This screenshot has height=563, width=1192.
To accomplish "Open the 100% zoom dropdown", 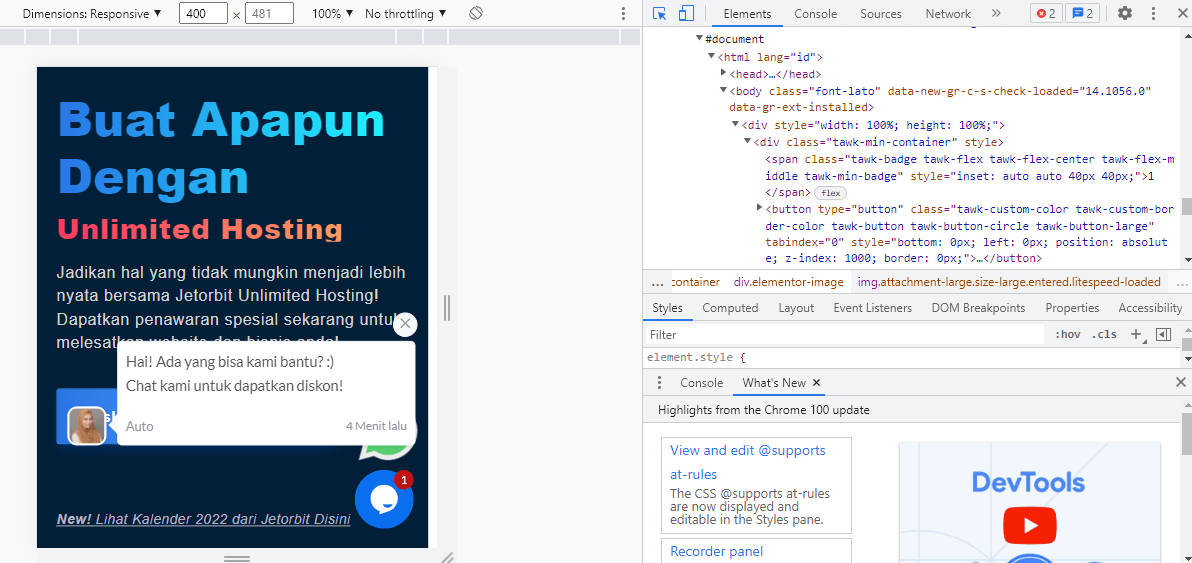I will pyautogui.click(x=333, y=13).
